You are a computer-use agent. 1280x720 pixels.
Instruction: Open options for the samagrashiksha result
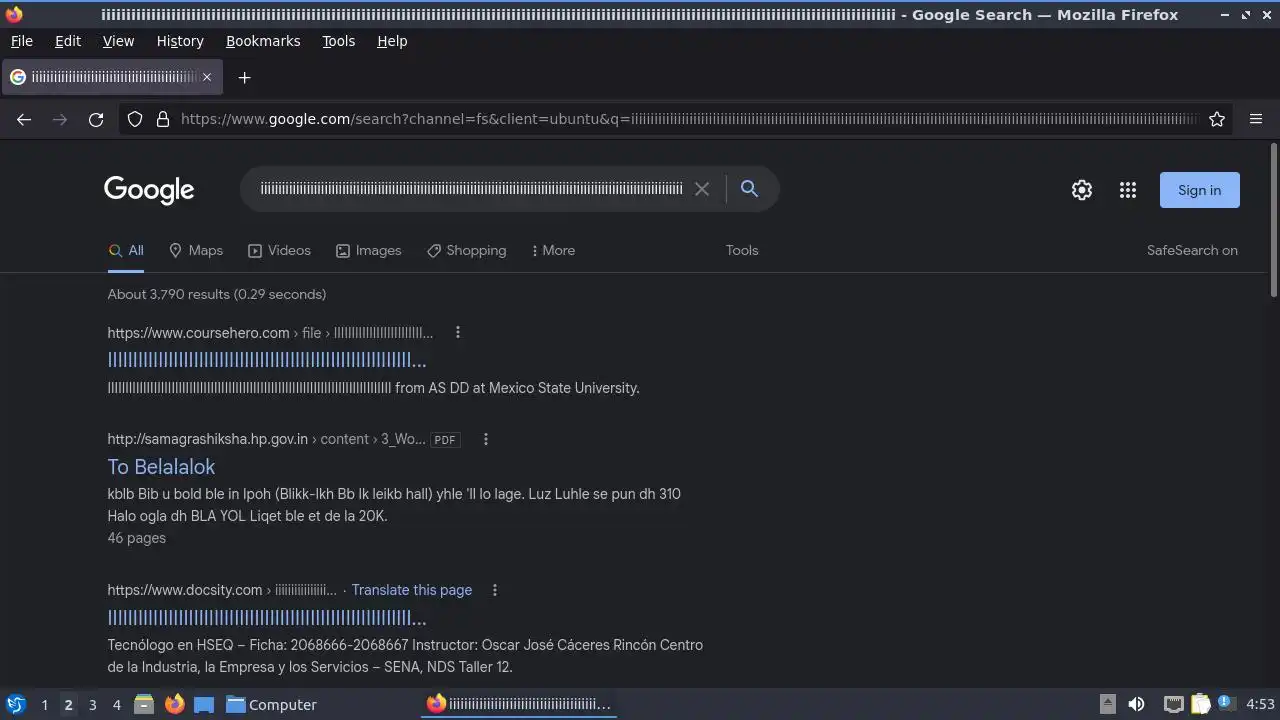(x=486, y=439)
